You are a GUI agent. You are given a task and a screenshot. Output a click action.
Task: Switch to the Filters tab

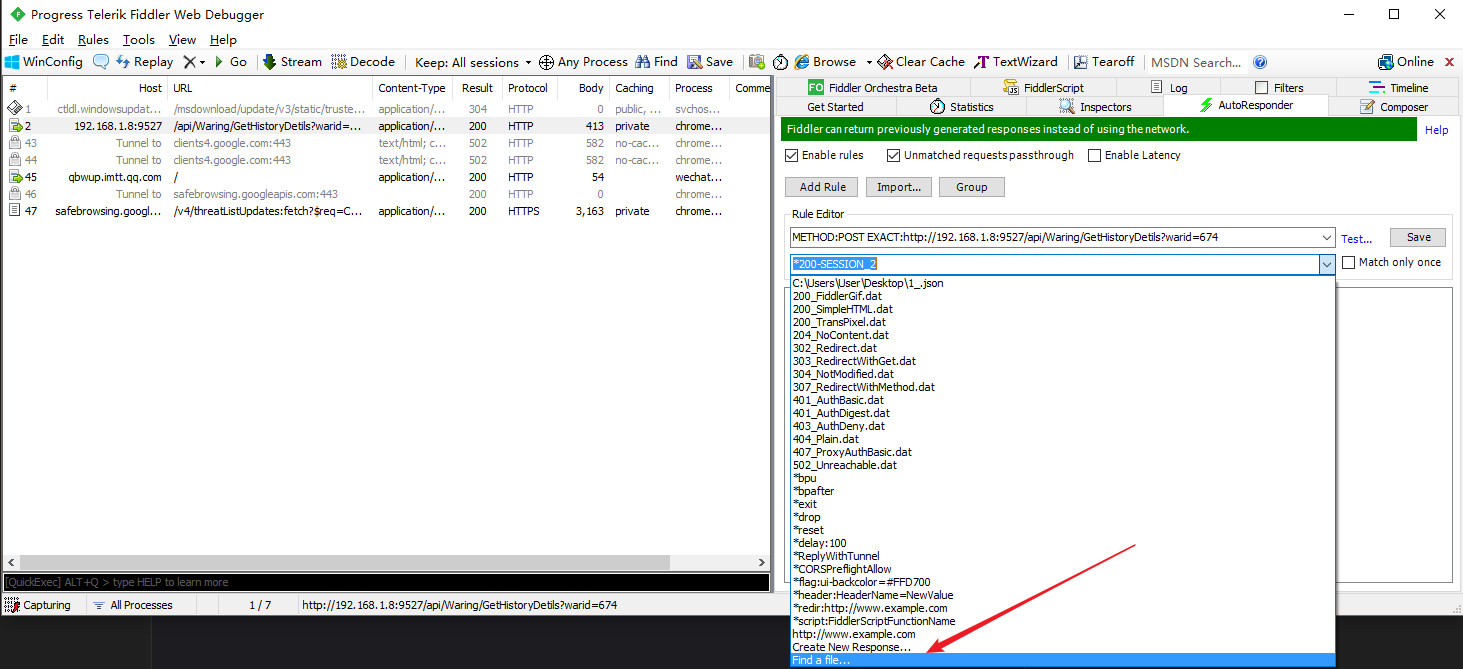tap(1279, 88)
